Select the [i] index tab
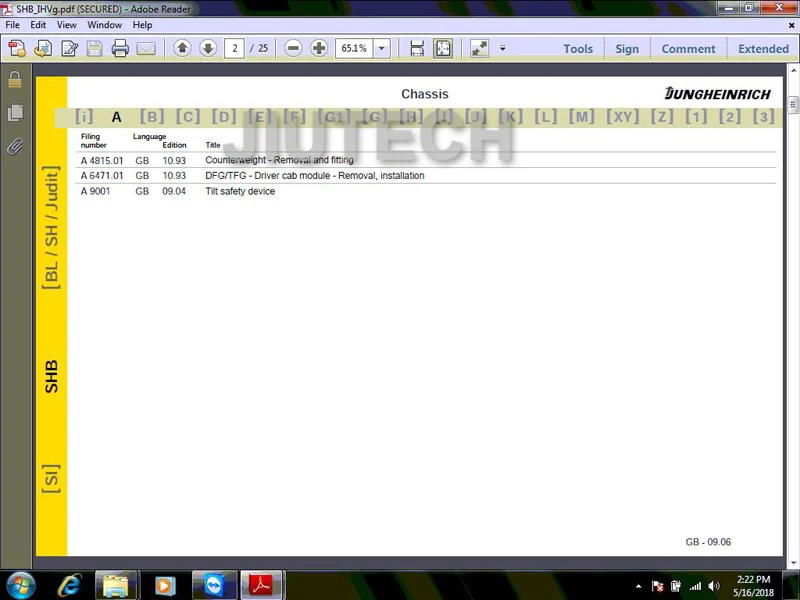 point(84,117)
